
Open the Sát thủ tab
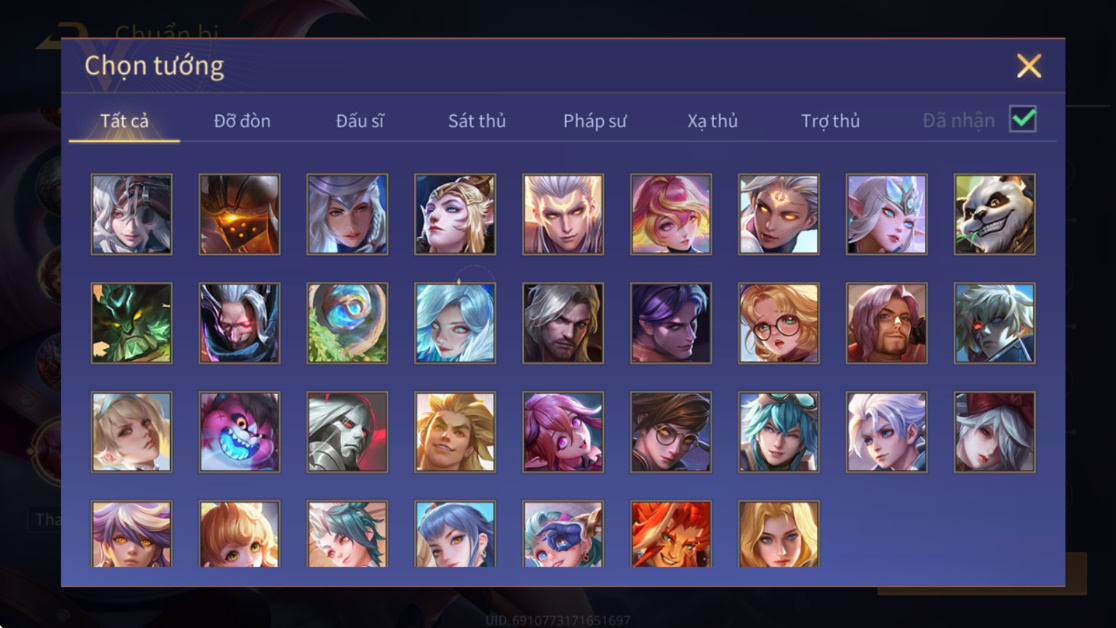(x=477, y=121)
